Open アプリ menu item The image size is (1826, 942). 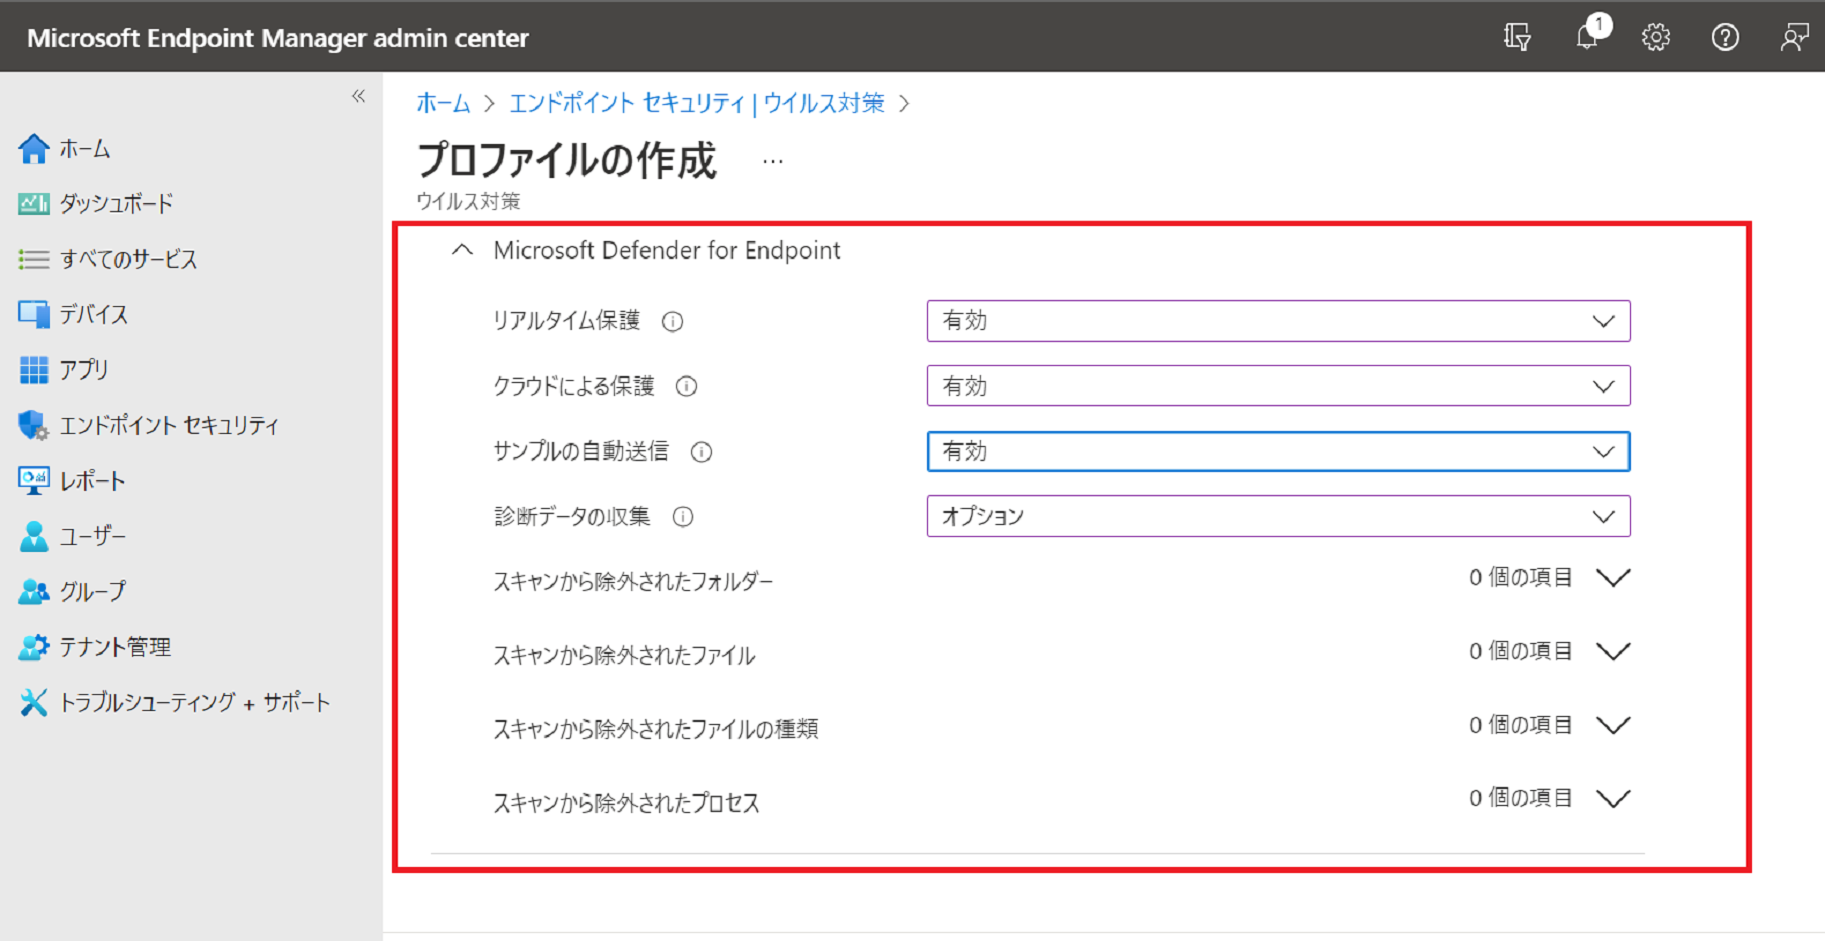[x=84, y=370]
